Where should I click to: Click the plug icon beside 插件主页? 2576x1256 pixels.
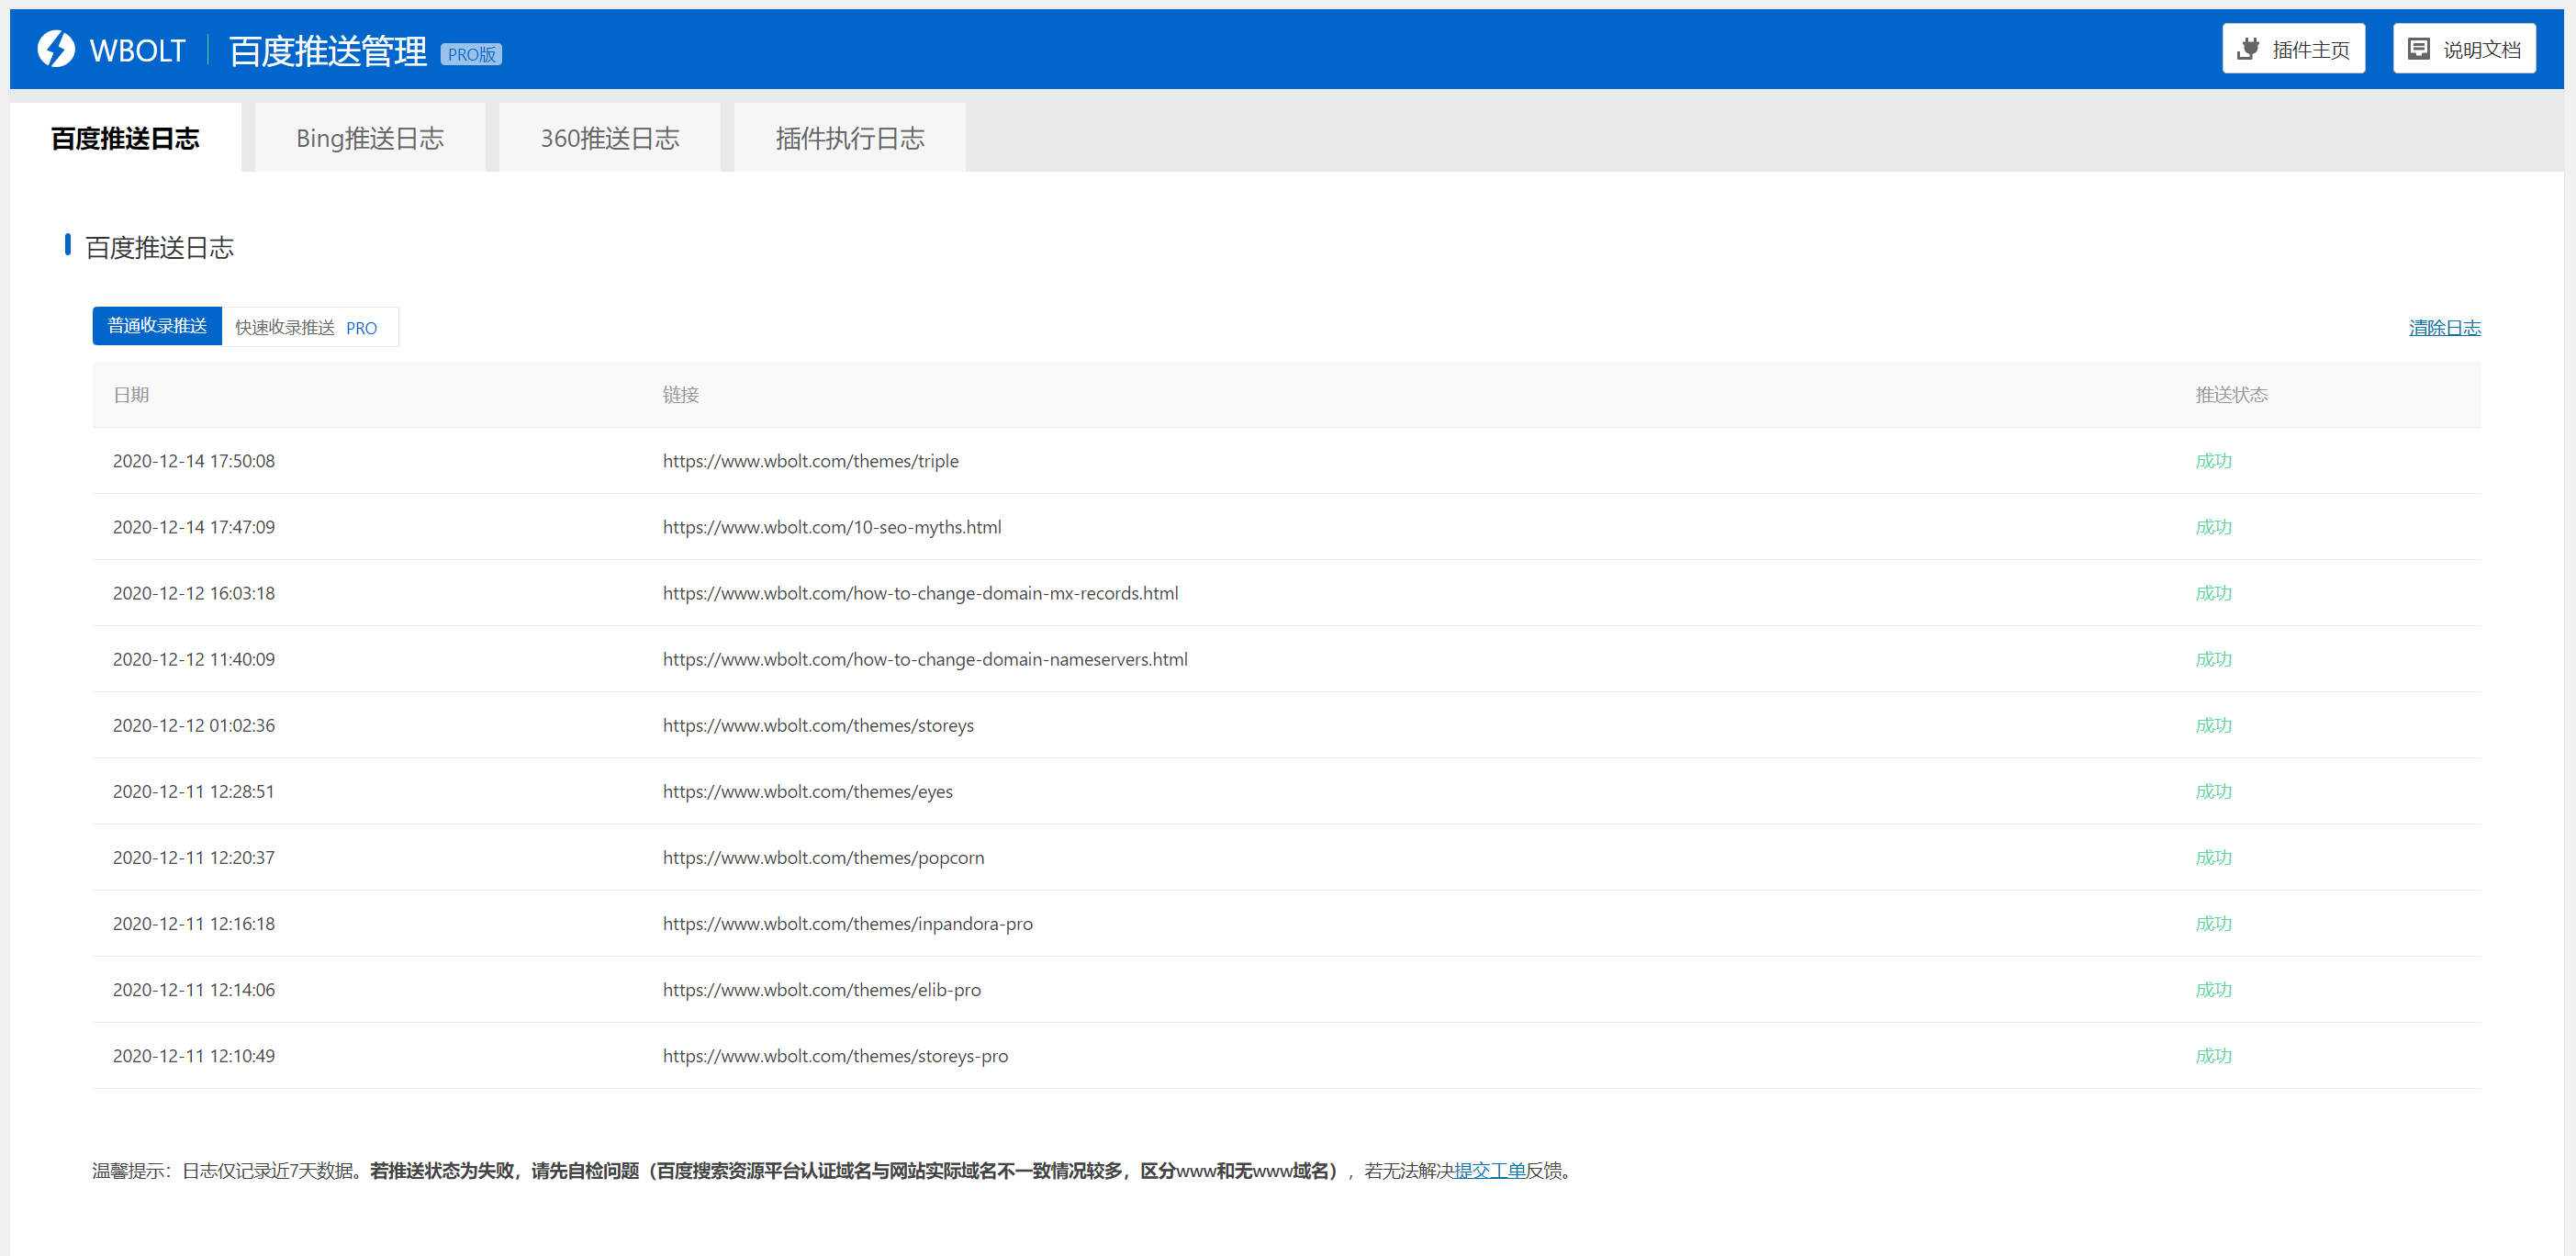point(2248,49)
